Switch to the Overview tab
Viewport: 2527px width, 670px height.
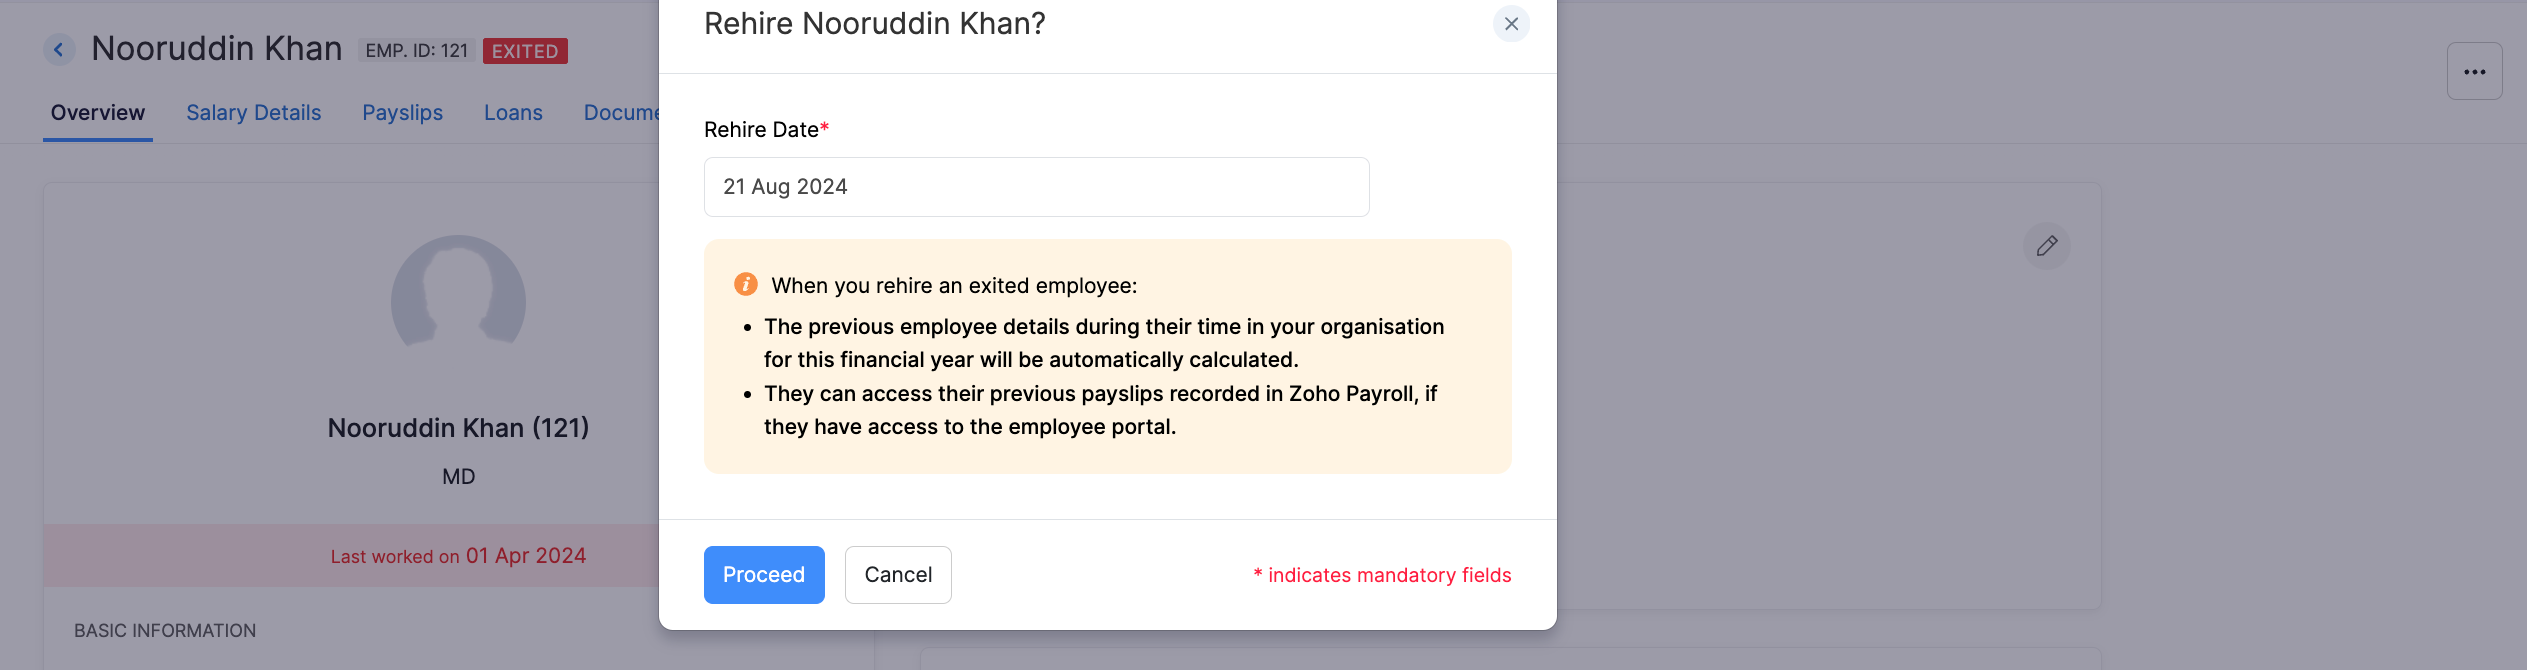97,112
